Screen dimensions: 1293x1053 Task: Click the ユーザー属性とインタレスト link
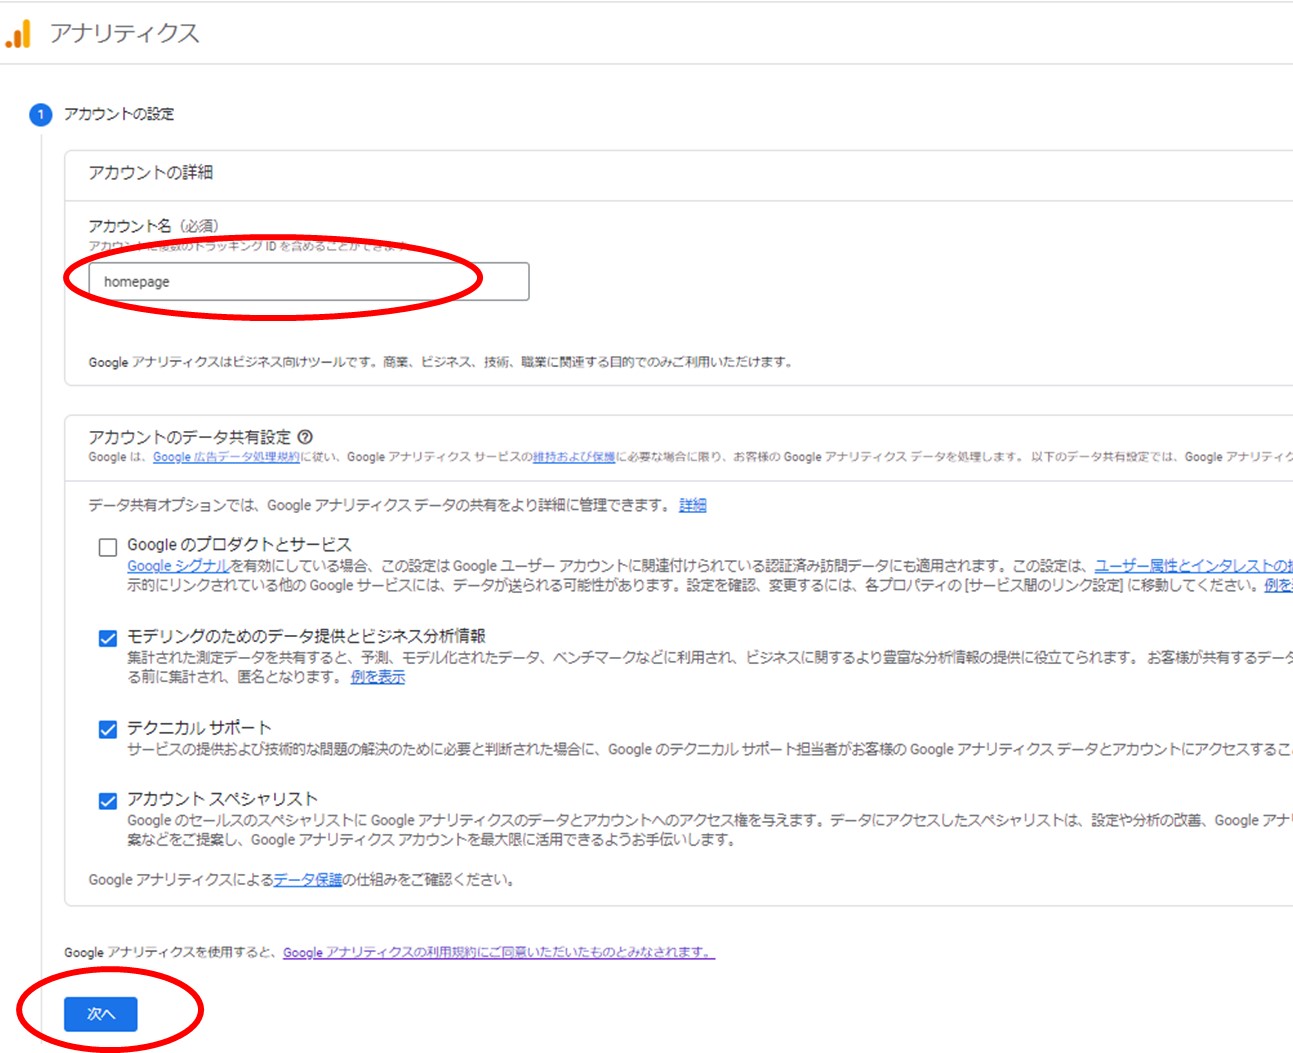(1193, 566)
